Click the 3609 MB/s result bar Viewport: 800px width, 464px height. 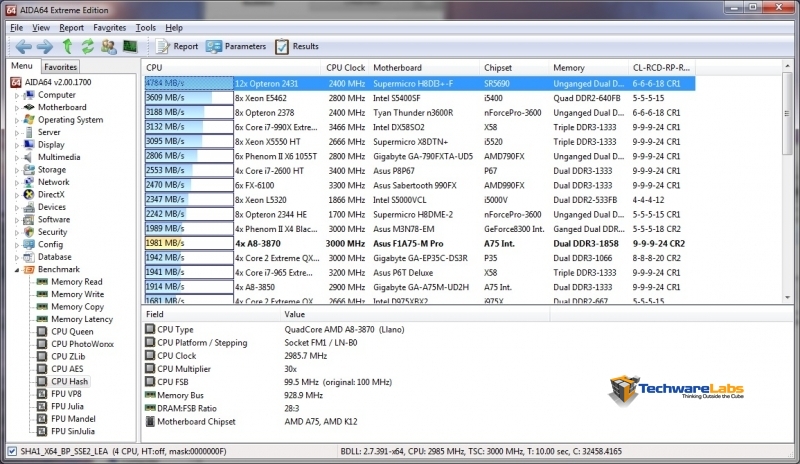pyautogui.click(x=189, y=98)
